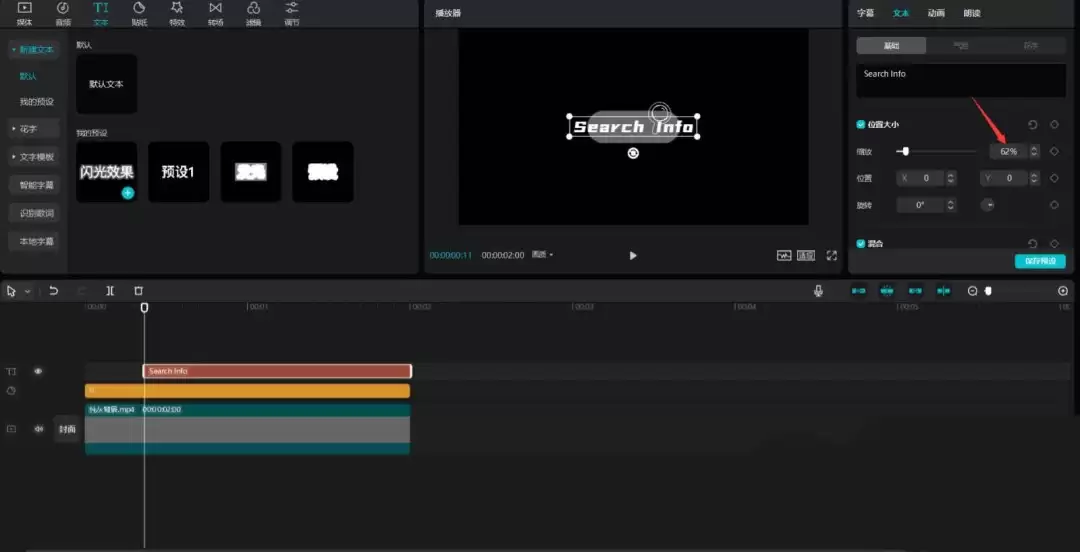The height and width of the screenshot is (552, 1080).
Task: Hide the text track with the eye icon
Action: (x=38, y=371)
